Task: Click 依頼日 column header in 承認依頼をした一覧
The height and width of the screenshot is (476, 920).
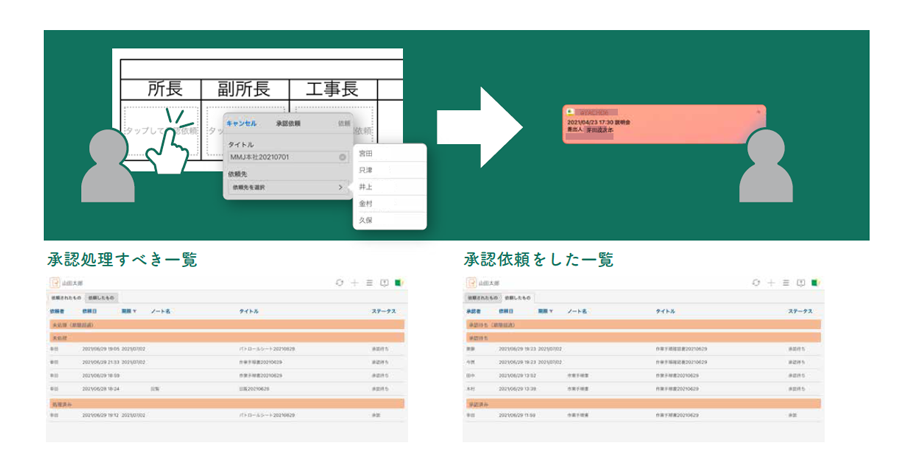Action: [506, 311]
